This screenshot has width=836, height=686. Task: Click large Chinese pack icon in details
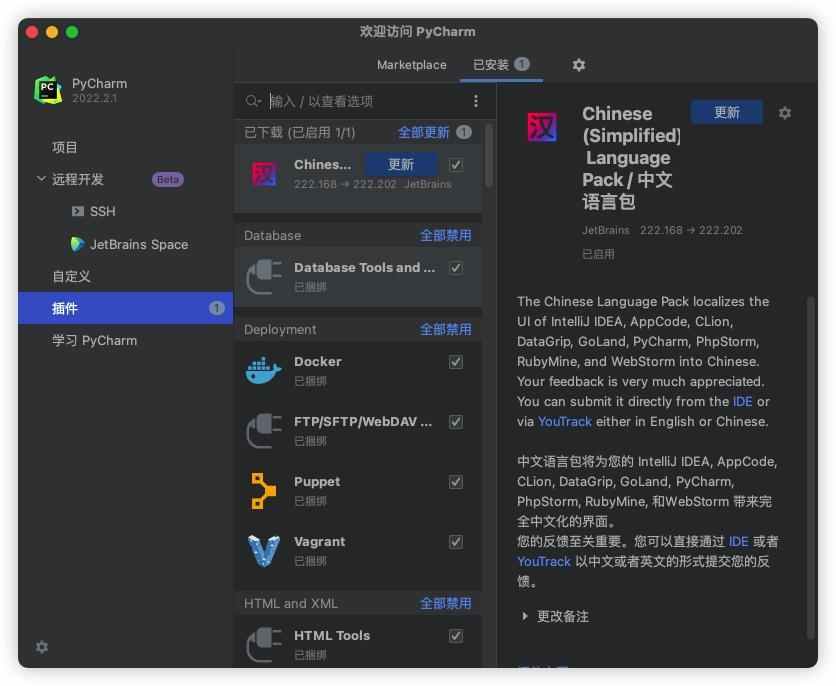point(542,127)
